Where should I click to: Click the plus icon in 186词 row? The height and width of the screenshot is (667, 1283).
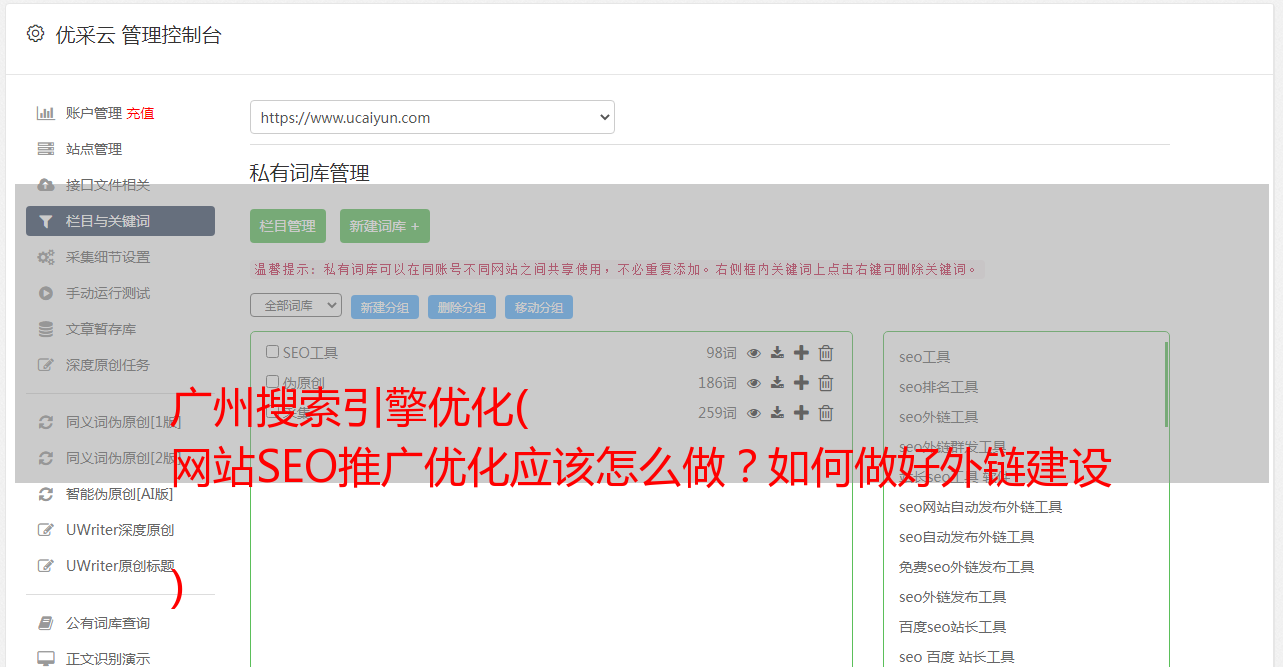(x=801, y=383)
